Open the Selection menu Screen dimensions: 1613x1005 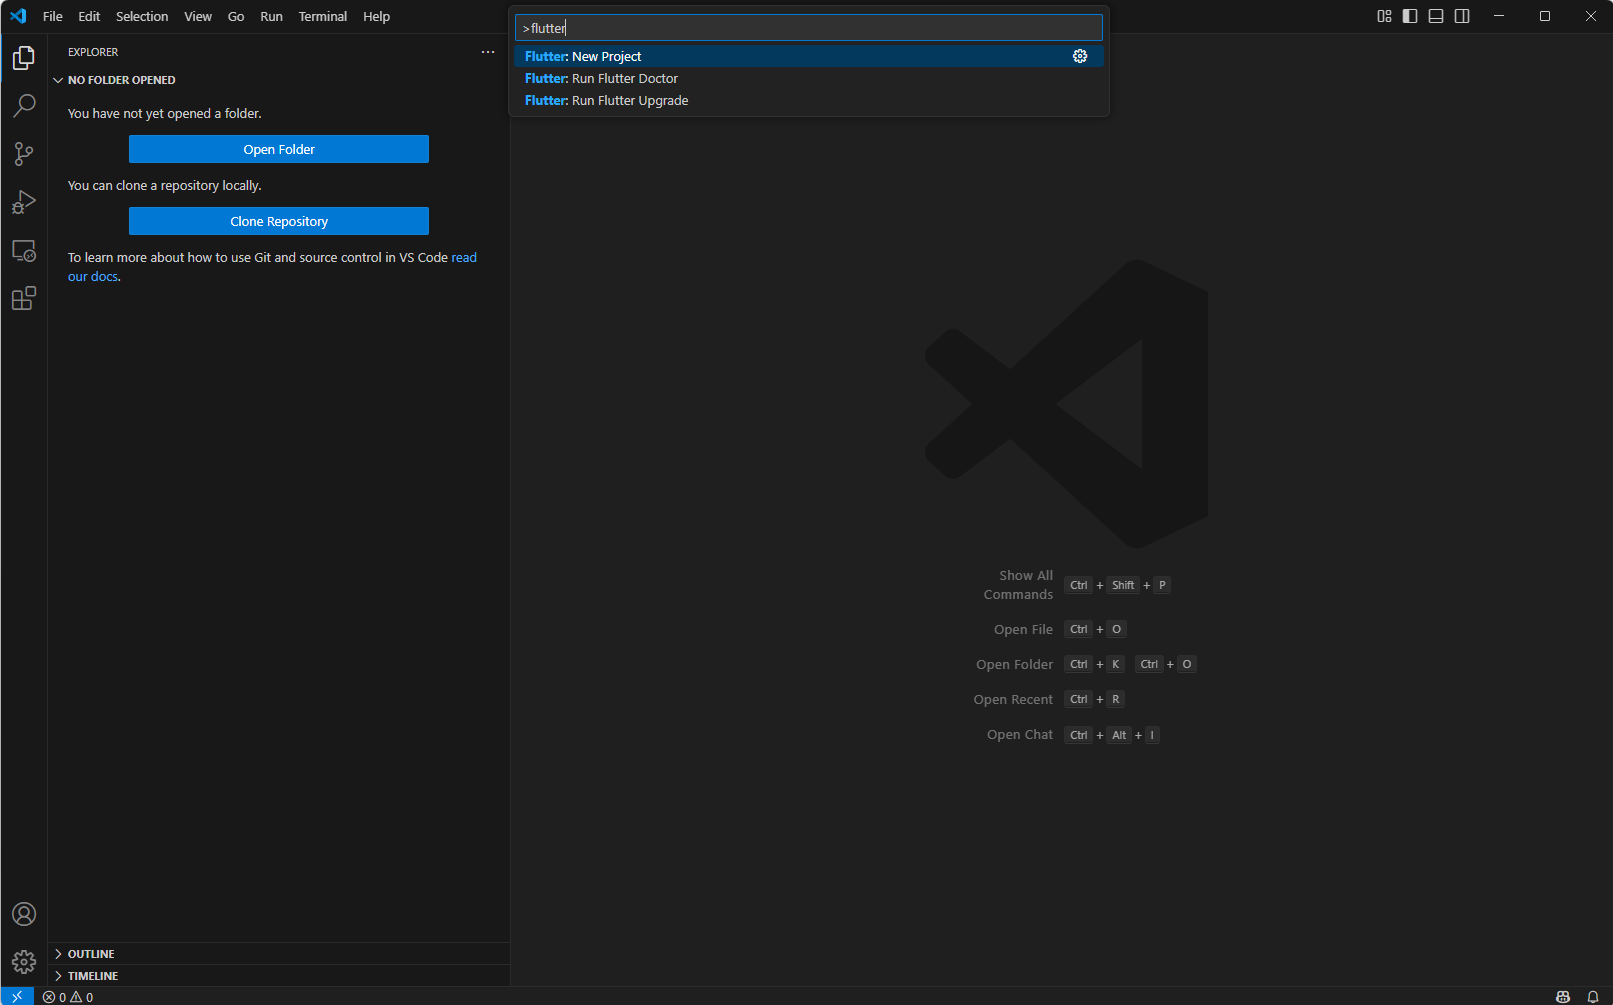point(142,16)
